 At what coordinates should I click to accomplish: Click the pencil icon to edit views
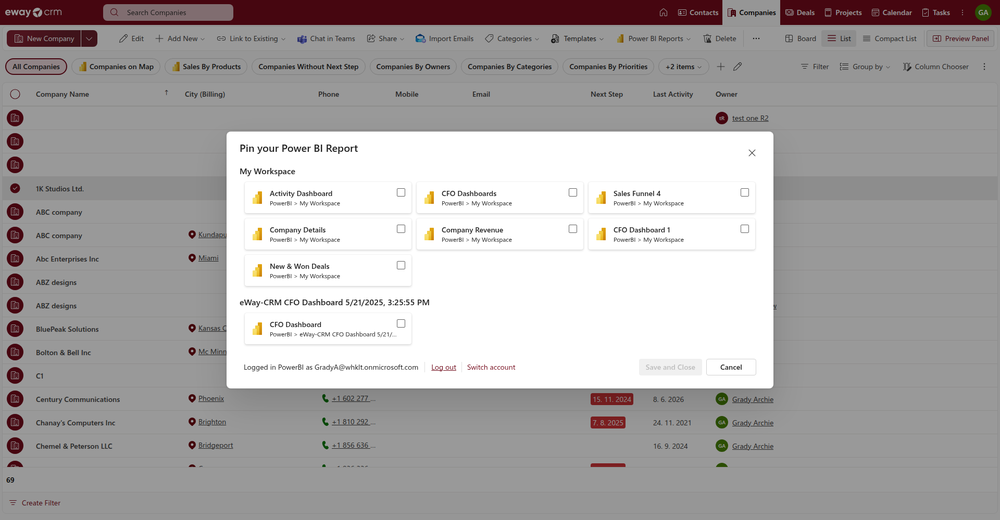[x=738, y=66]
